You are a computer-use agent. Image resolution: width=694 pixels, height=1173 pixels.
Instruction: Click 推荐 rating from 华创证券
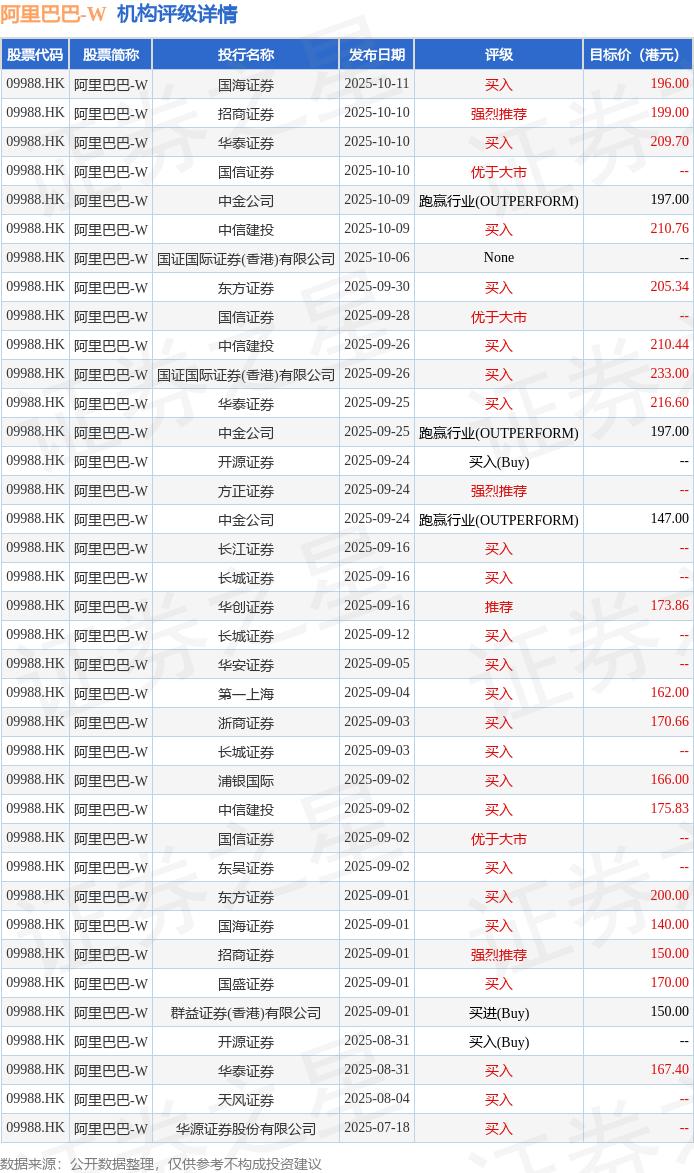[x=499, y=607]
